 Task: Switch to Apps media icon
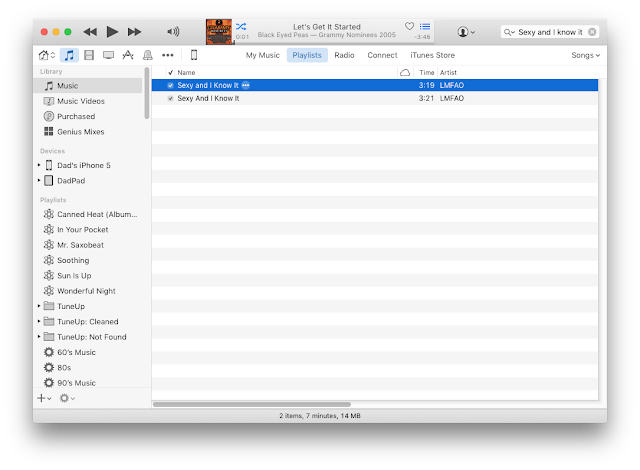point(128,55)
